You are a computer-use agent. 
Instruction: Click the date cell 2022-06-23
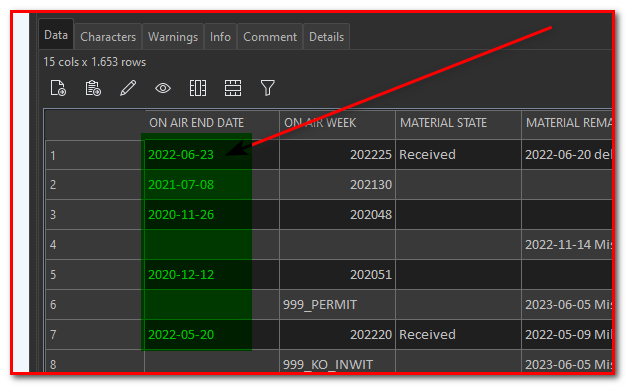pos(212,155)
